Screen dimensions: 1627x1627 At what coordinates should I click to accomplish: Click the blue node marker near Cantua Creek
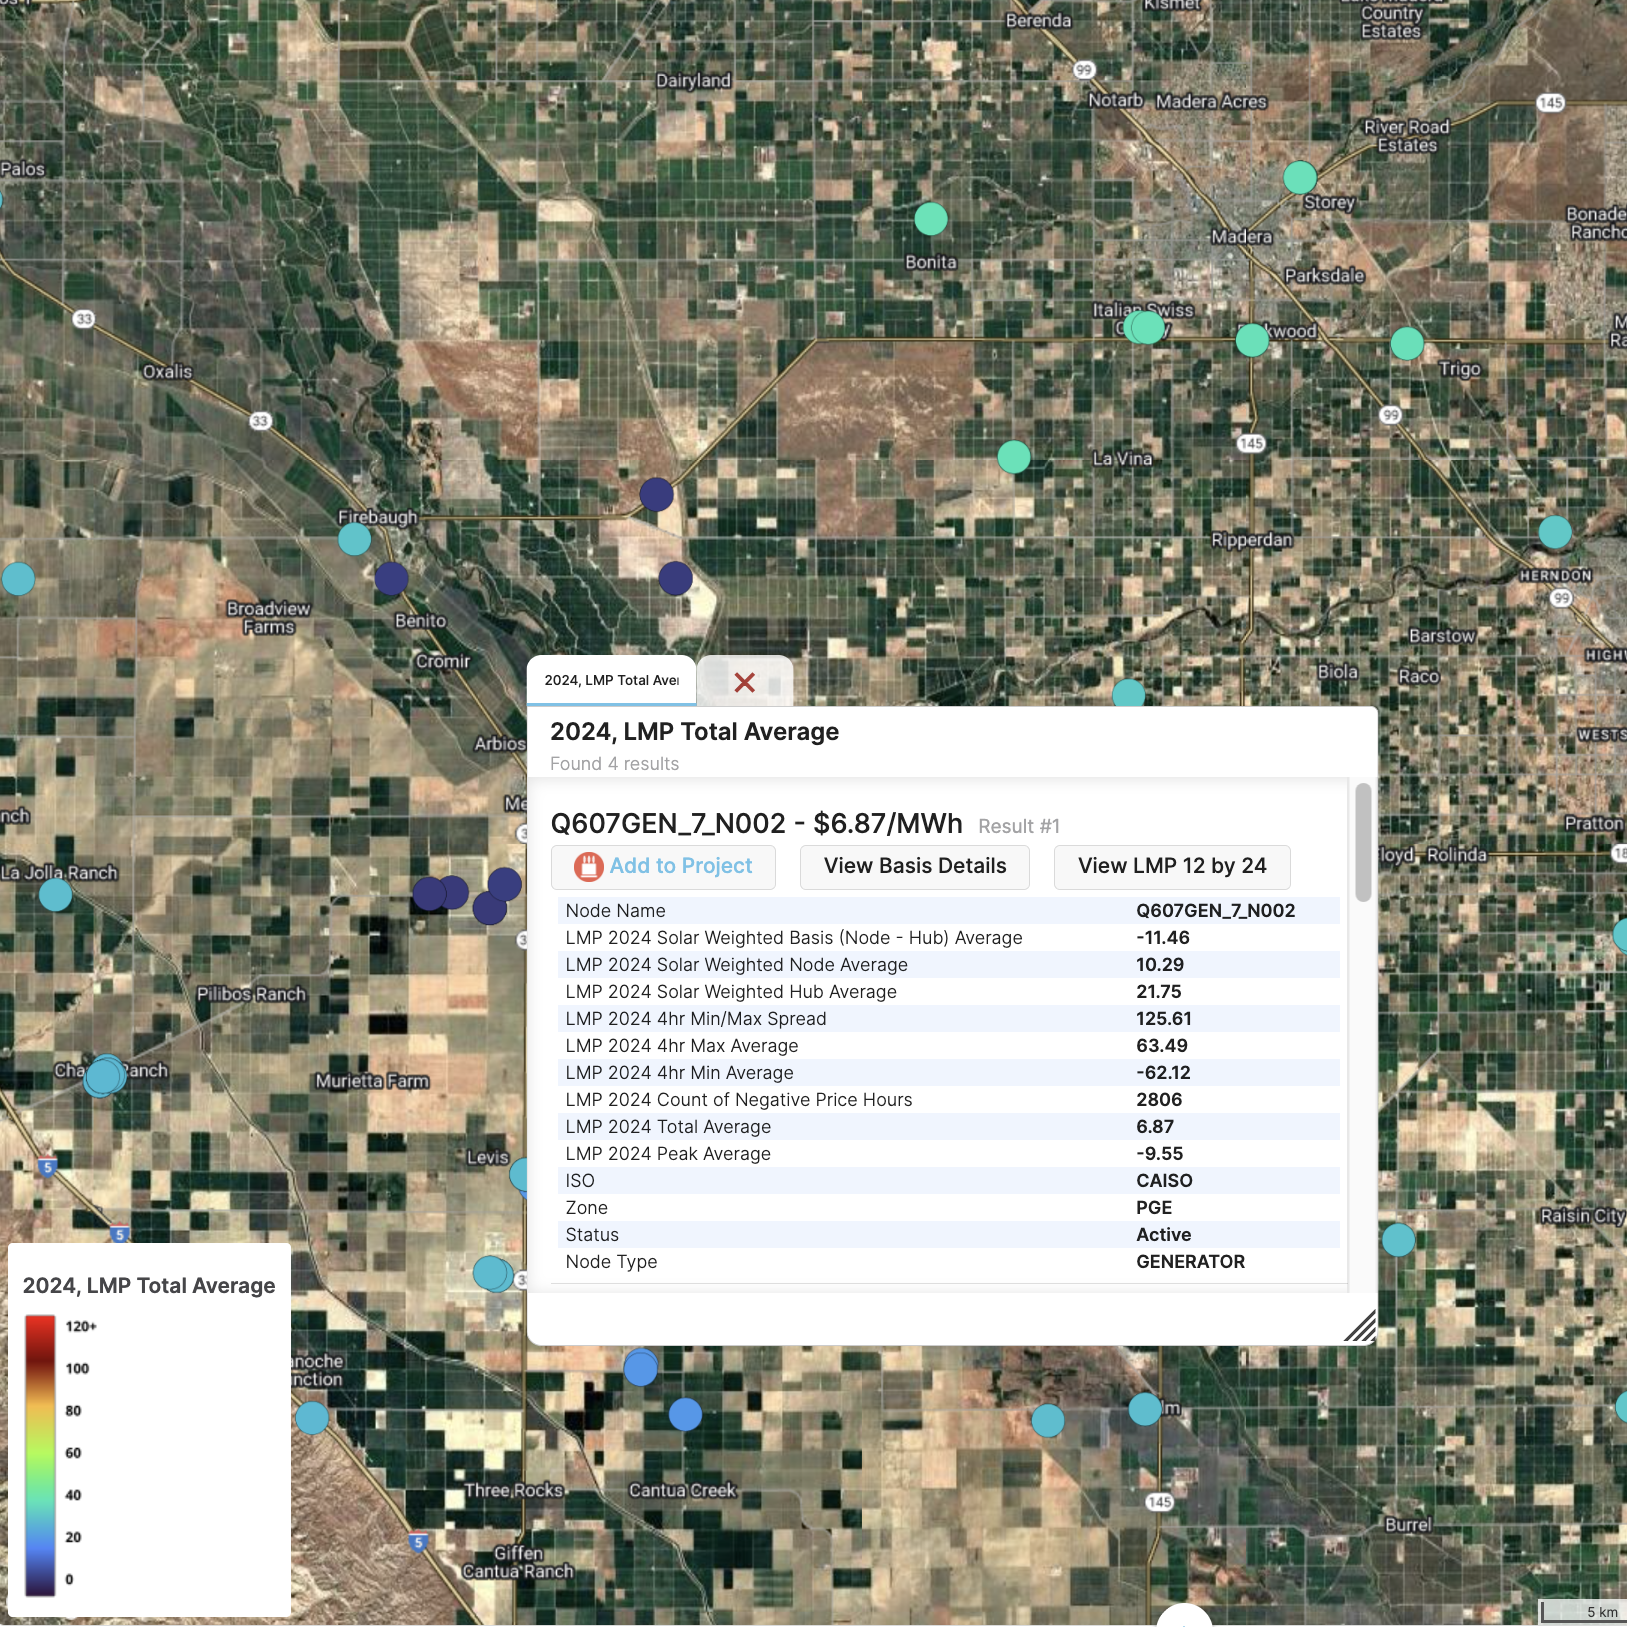click(684, 1414)
